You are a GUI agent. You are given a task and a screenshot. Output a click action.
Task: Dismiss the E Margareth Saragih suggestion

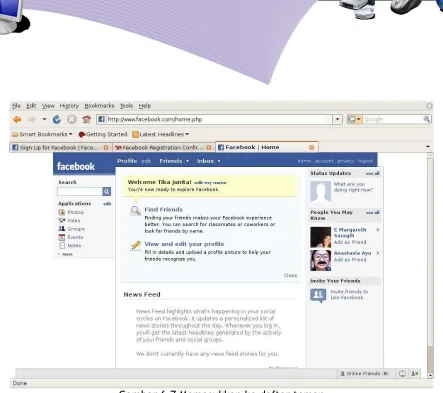378,230
